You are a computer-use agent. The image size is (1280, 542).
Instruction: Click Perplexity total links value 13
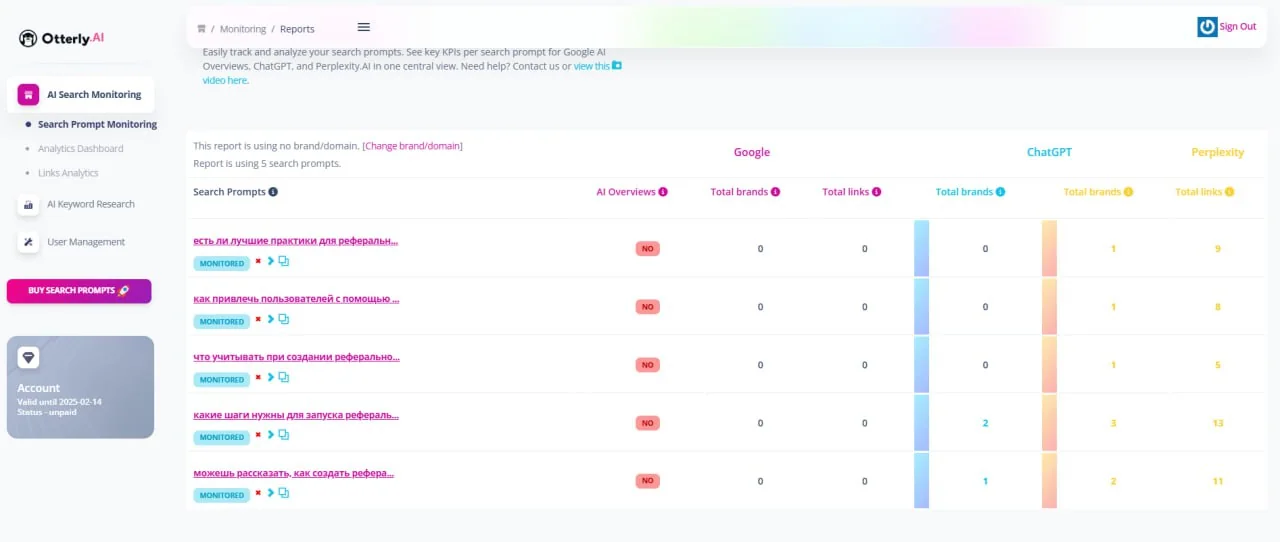point(1218,423)
